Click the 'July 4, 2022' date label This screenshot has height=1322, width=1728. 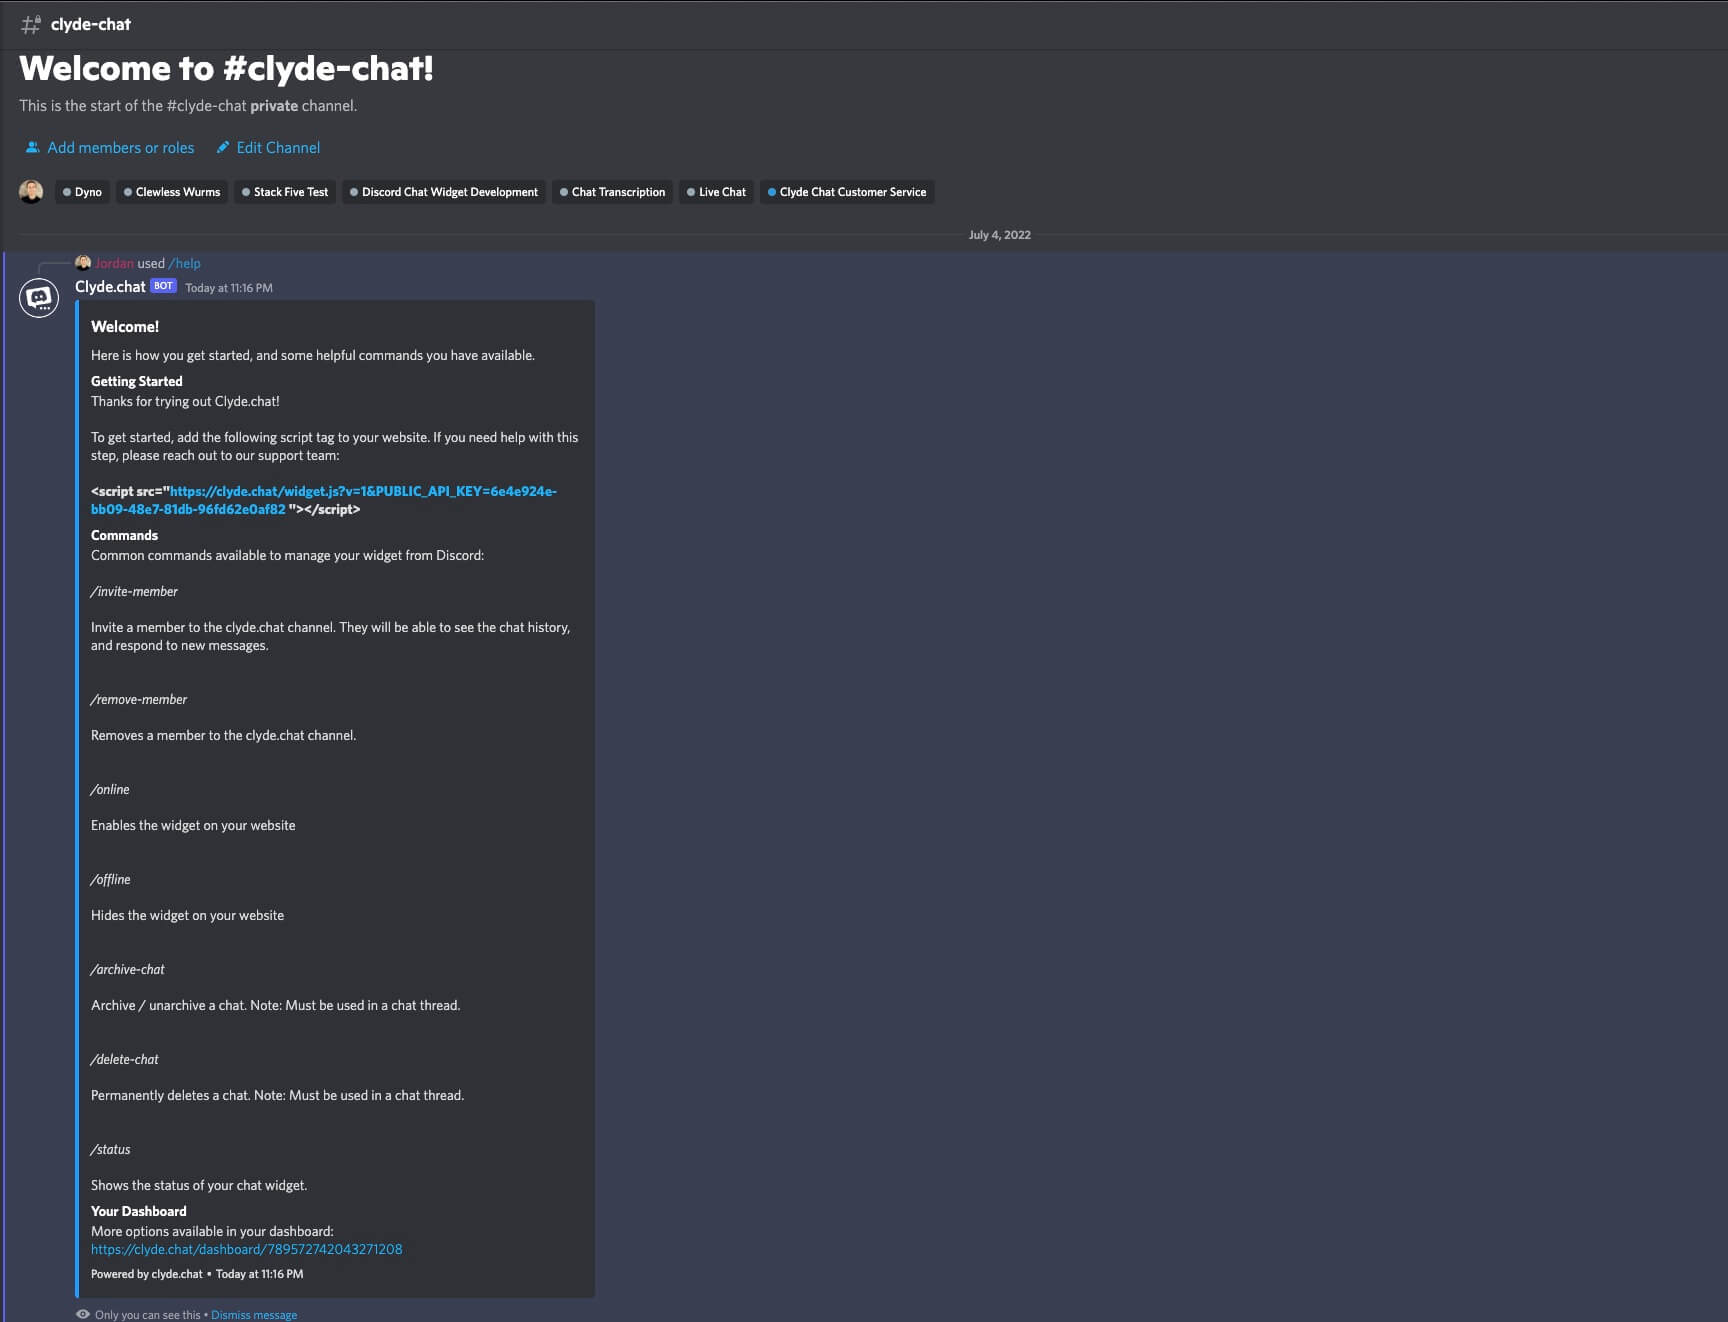coord(999,235)
